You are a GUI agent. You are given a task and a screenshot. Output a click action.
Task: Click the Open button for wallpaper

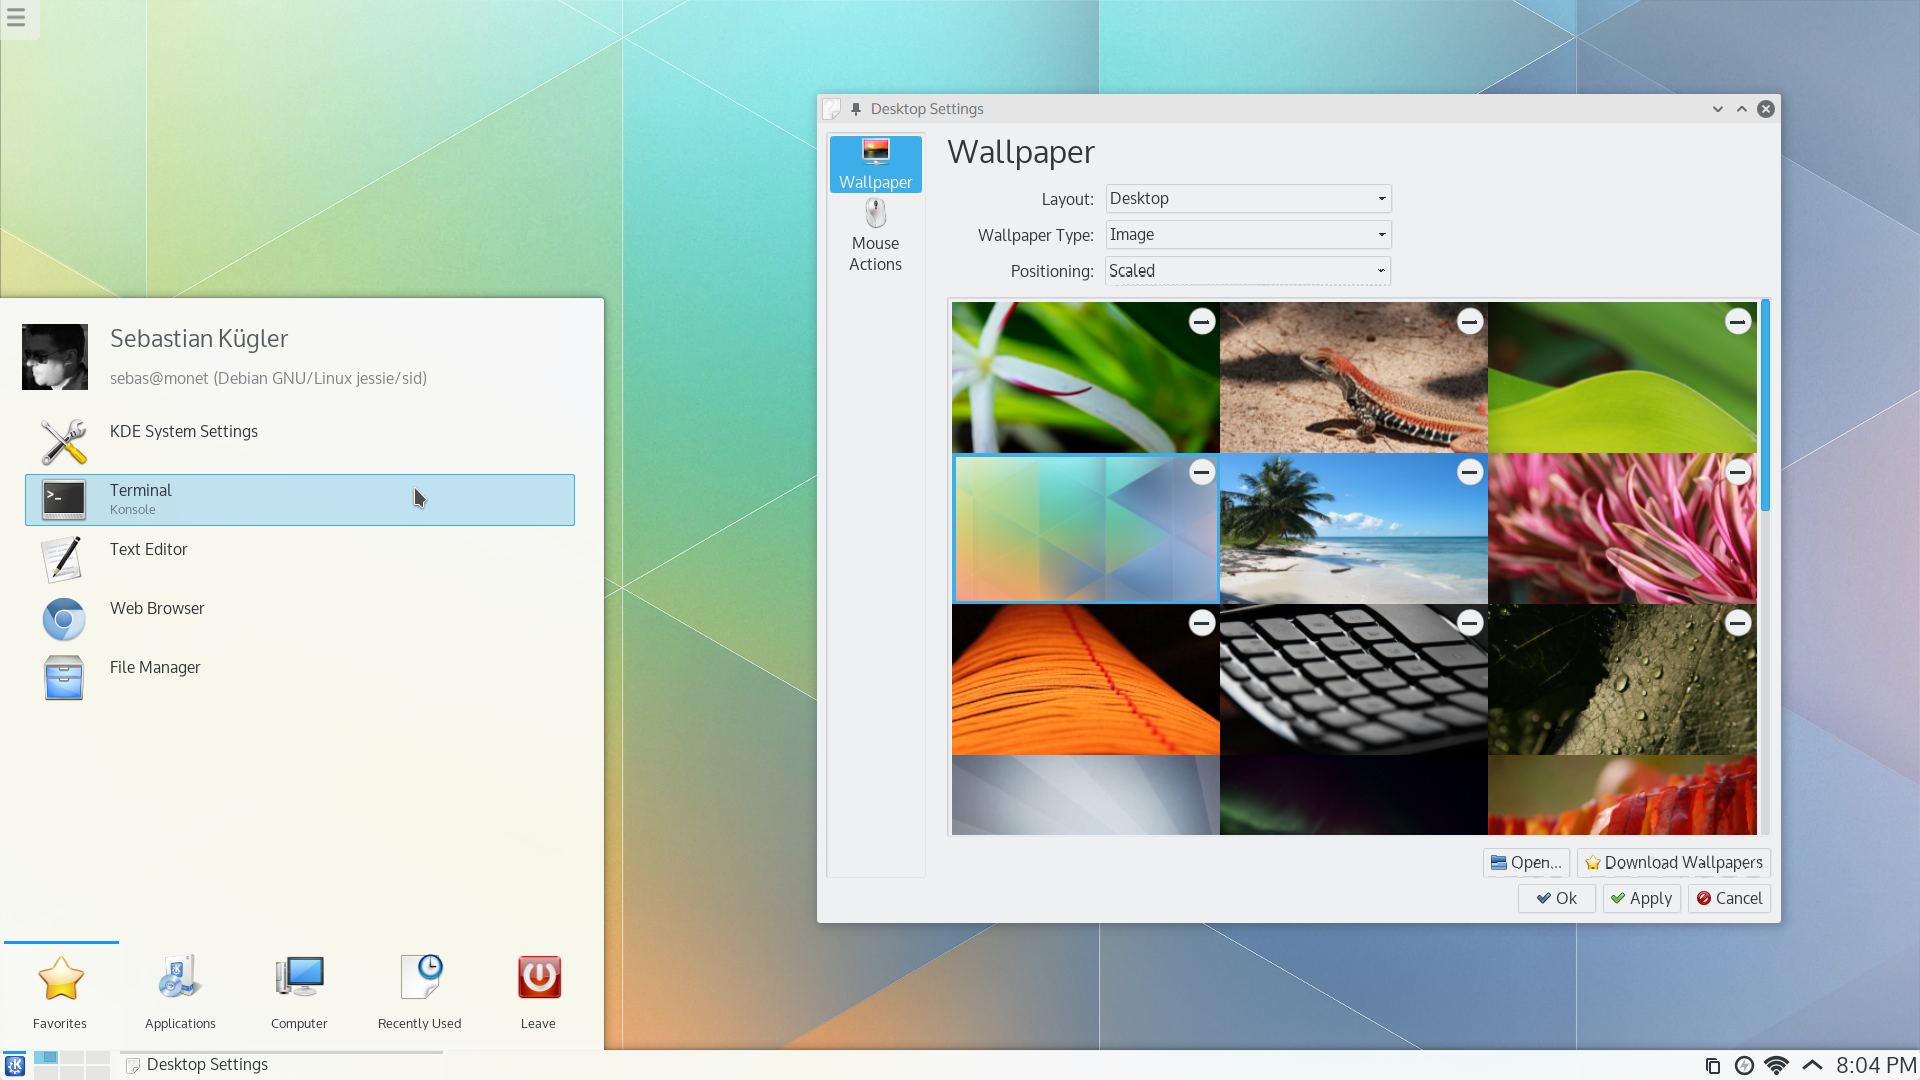tap(1523, 862)
